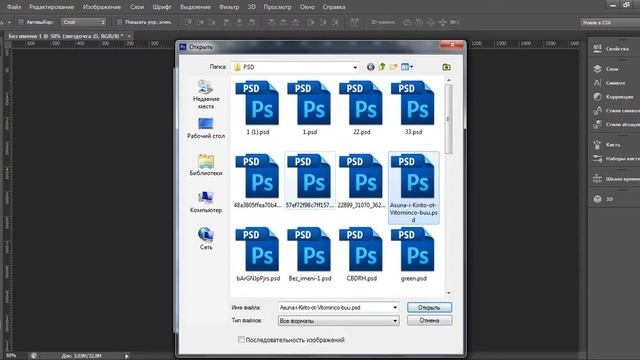This screenshot has height=360, width=640.
Task: Select the file starting with 48a3805ffea70b4
Action: pos(258,181)
